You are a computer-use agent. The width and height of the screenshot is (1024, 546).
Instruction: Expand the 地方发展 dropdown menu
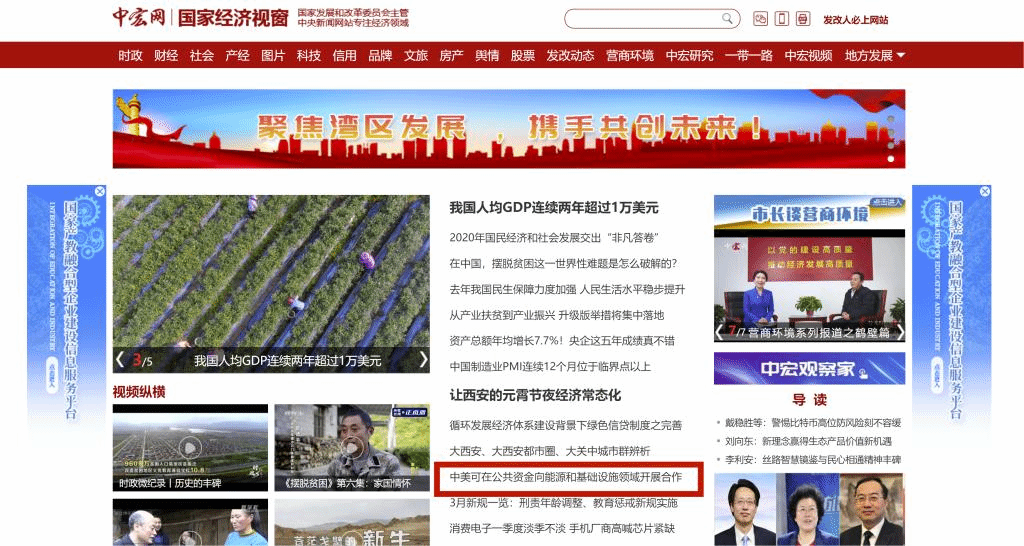pyautogui.click(x=874, y=55)
